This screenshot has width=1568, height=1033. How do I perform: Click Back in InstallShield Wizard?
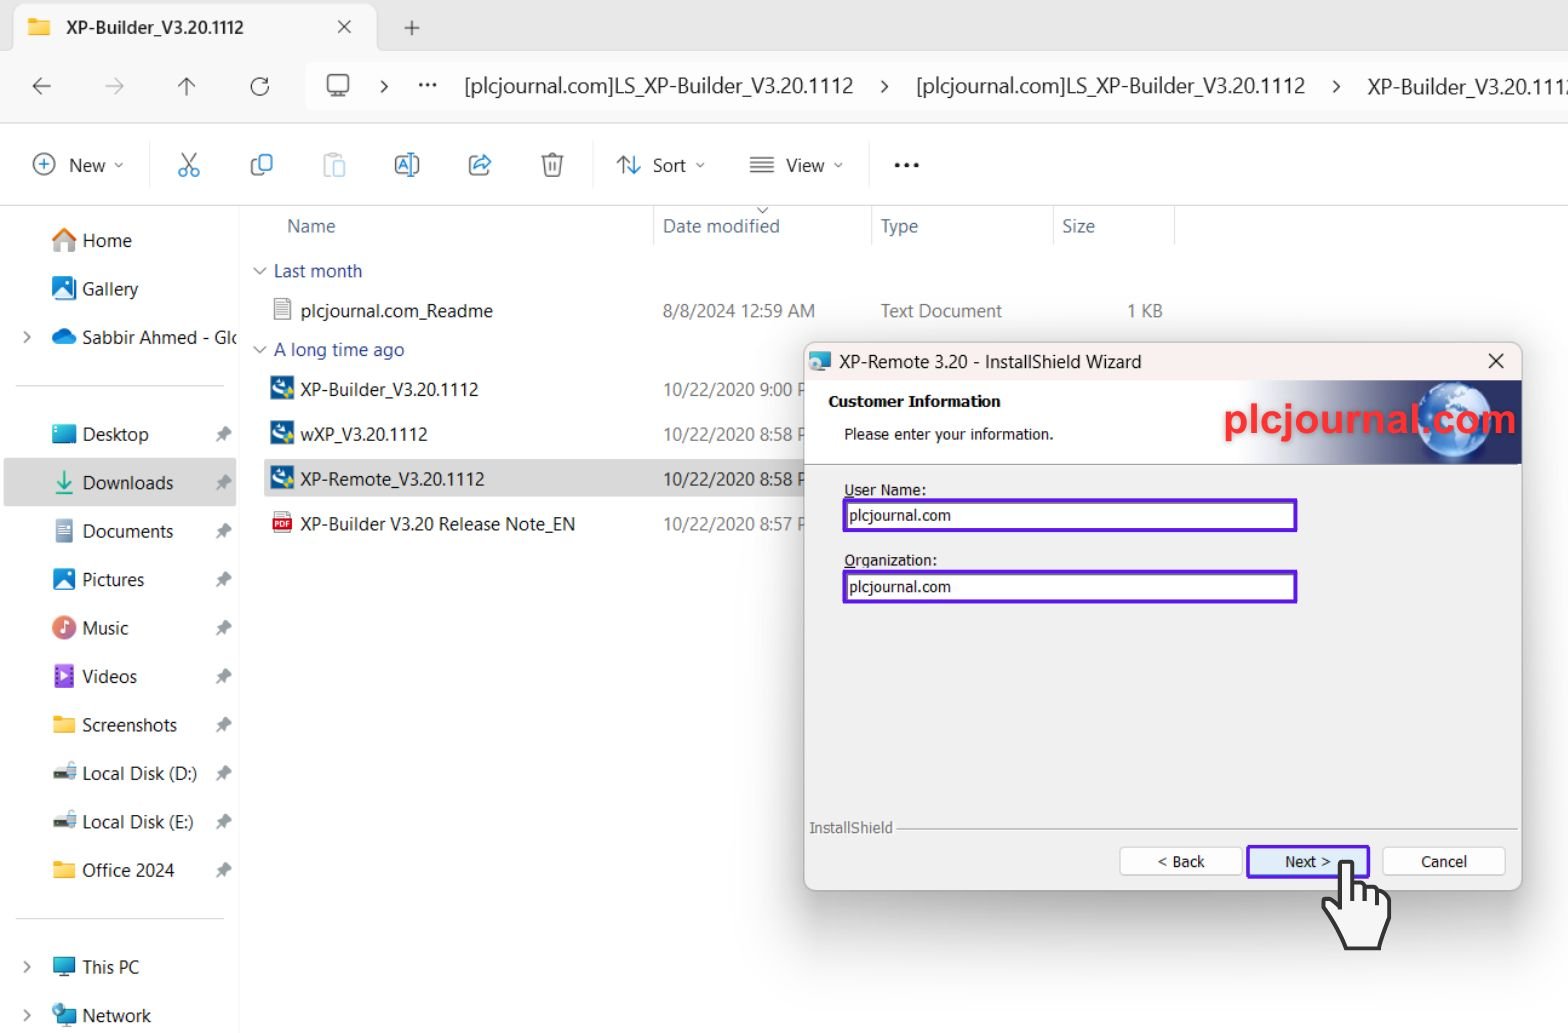click(1180, 861)
